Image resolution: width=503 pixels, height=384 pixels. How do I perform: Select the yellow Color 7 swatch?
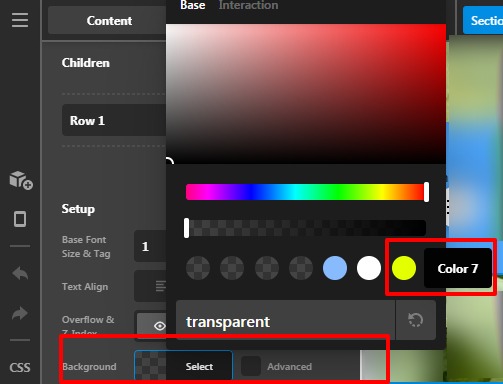click(404, 268)
